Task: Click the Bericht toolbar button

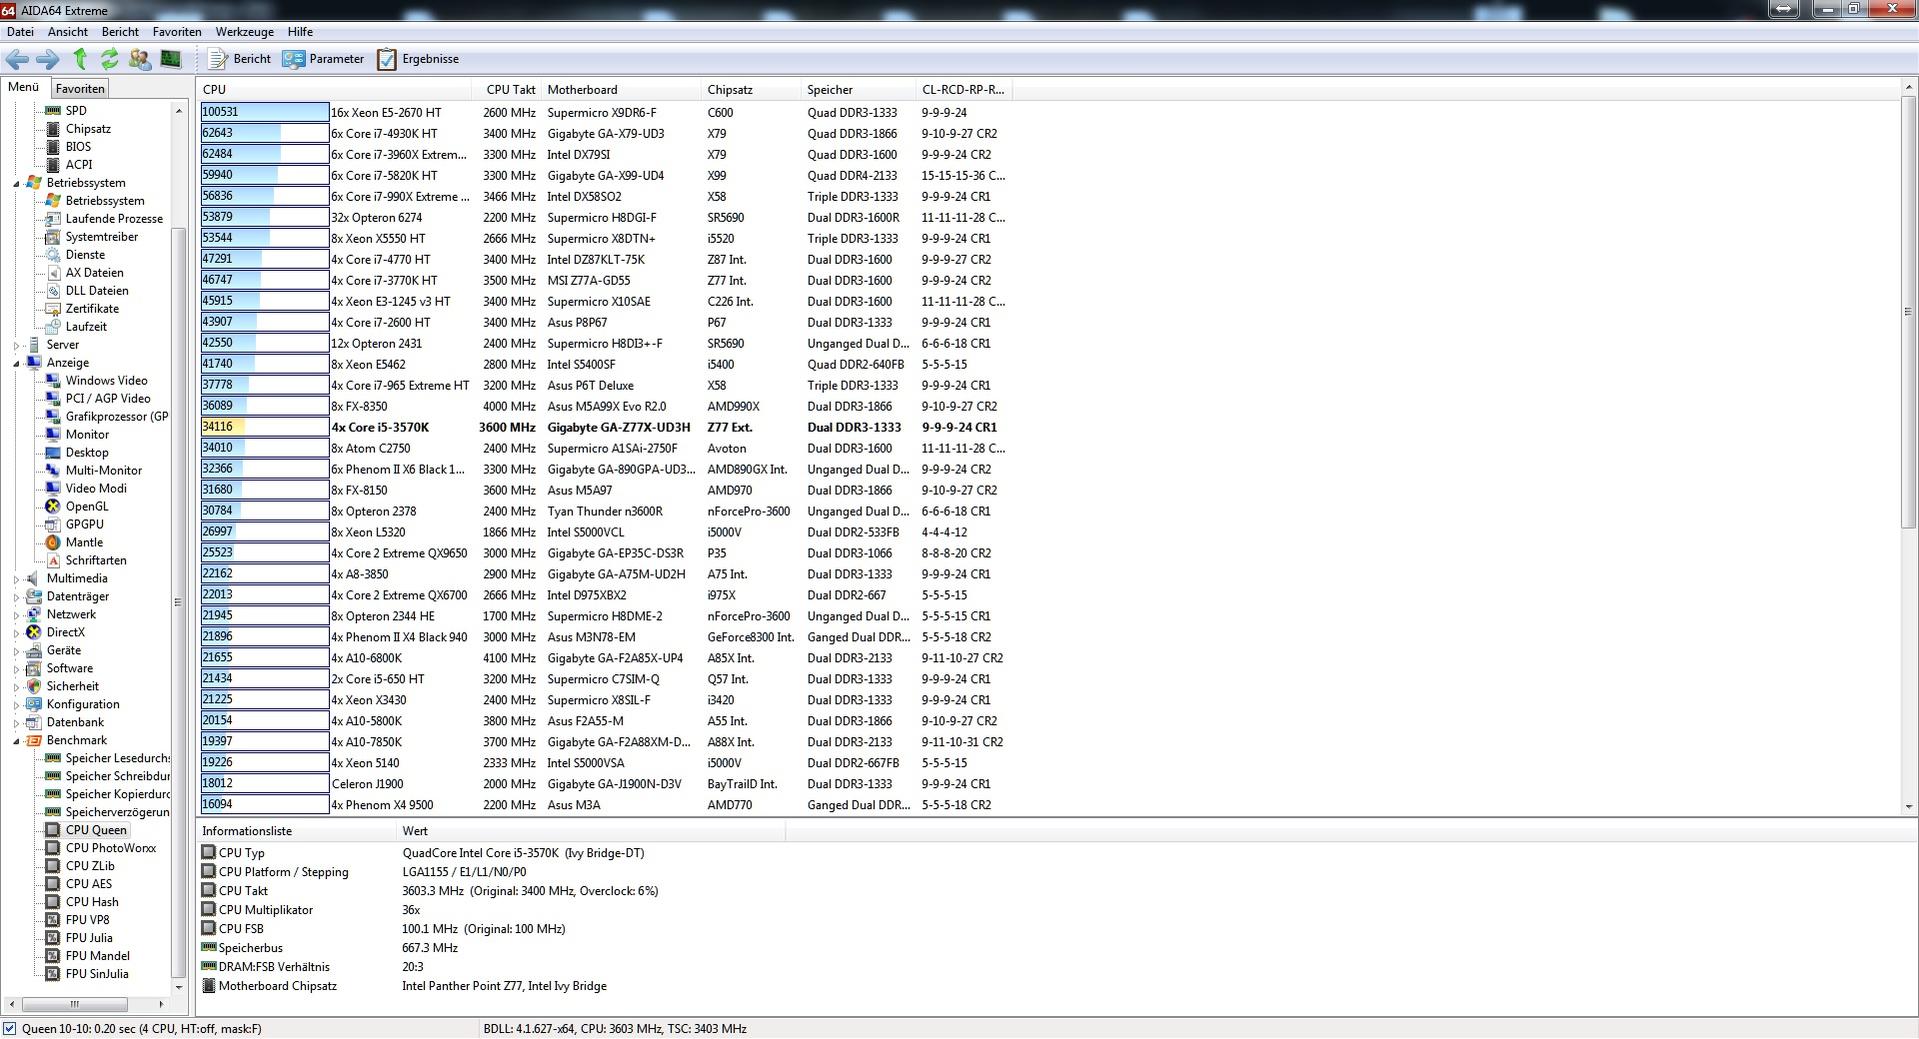Action: tap(240, 59)
